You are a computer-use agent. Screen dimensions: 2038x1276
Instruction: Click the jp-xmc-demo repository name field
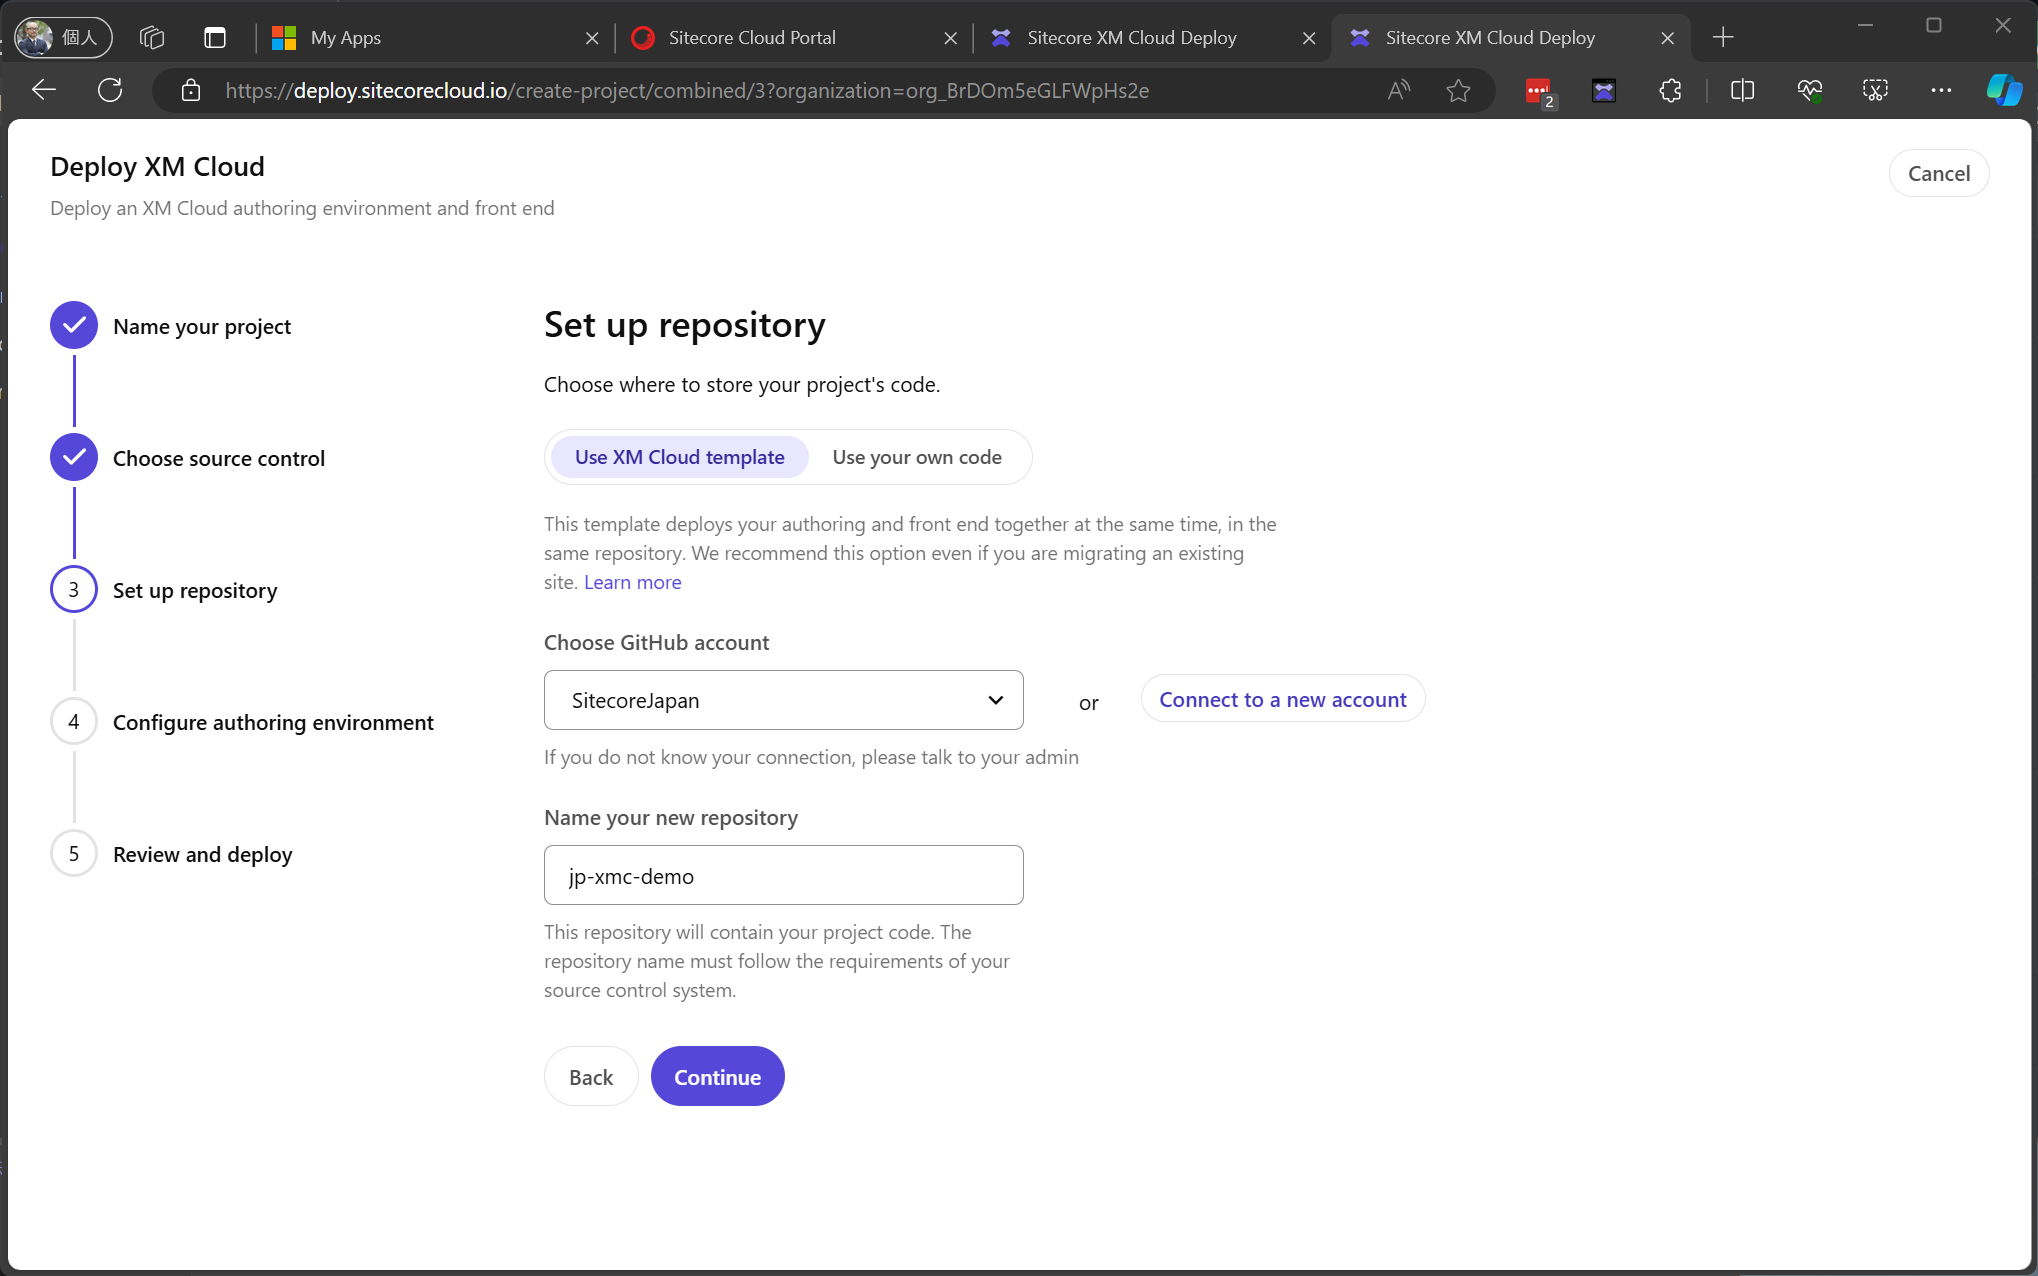[x=783, y=875]
